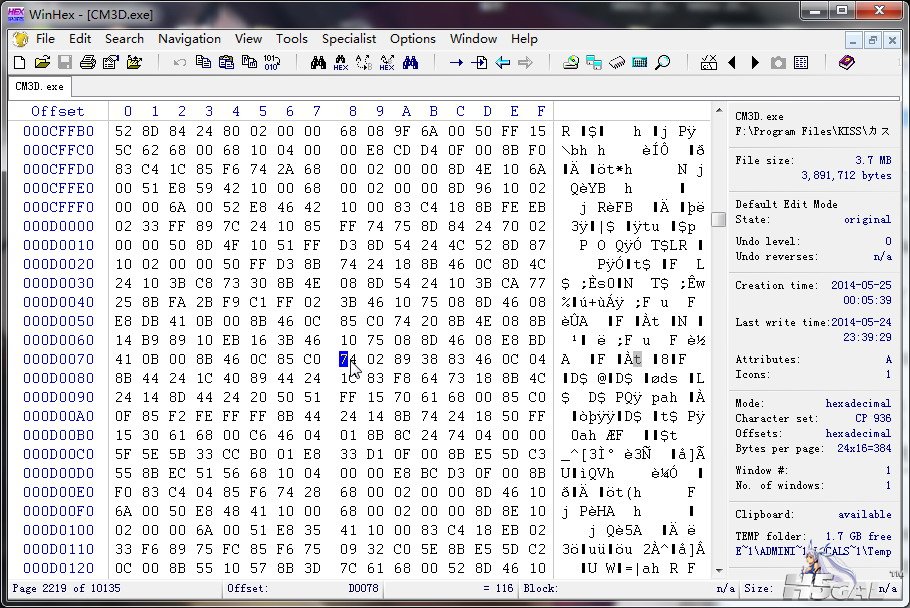
Task: Click the Offset column header
Action: point(57,111)
